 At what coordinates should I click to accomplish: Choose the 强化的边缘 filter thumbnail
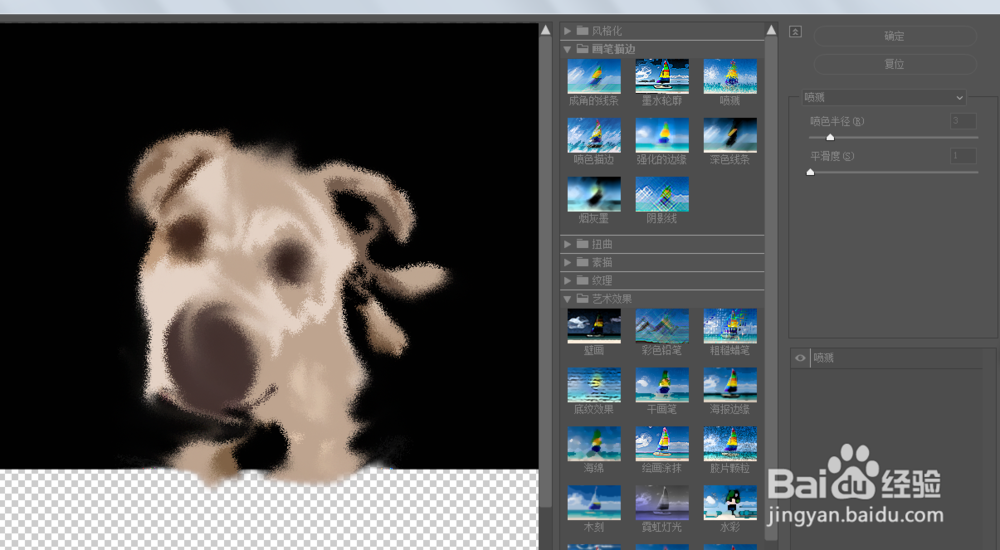coord(662,135)
